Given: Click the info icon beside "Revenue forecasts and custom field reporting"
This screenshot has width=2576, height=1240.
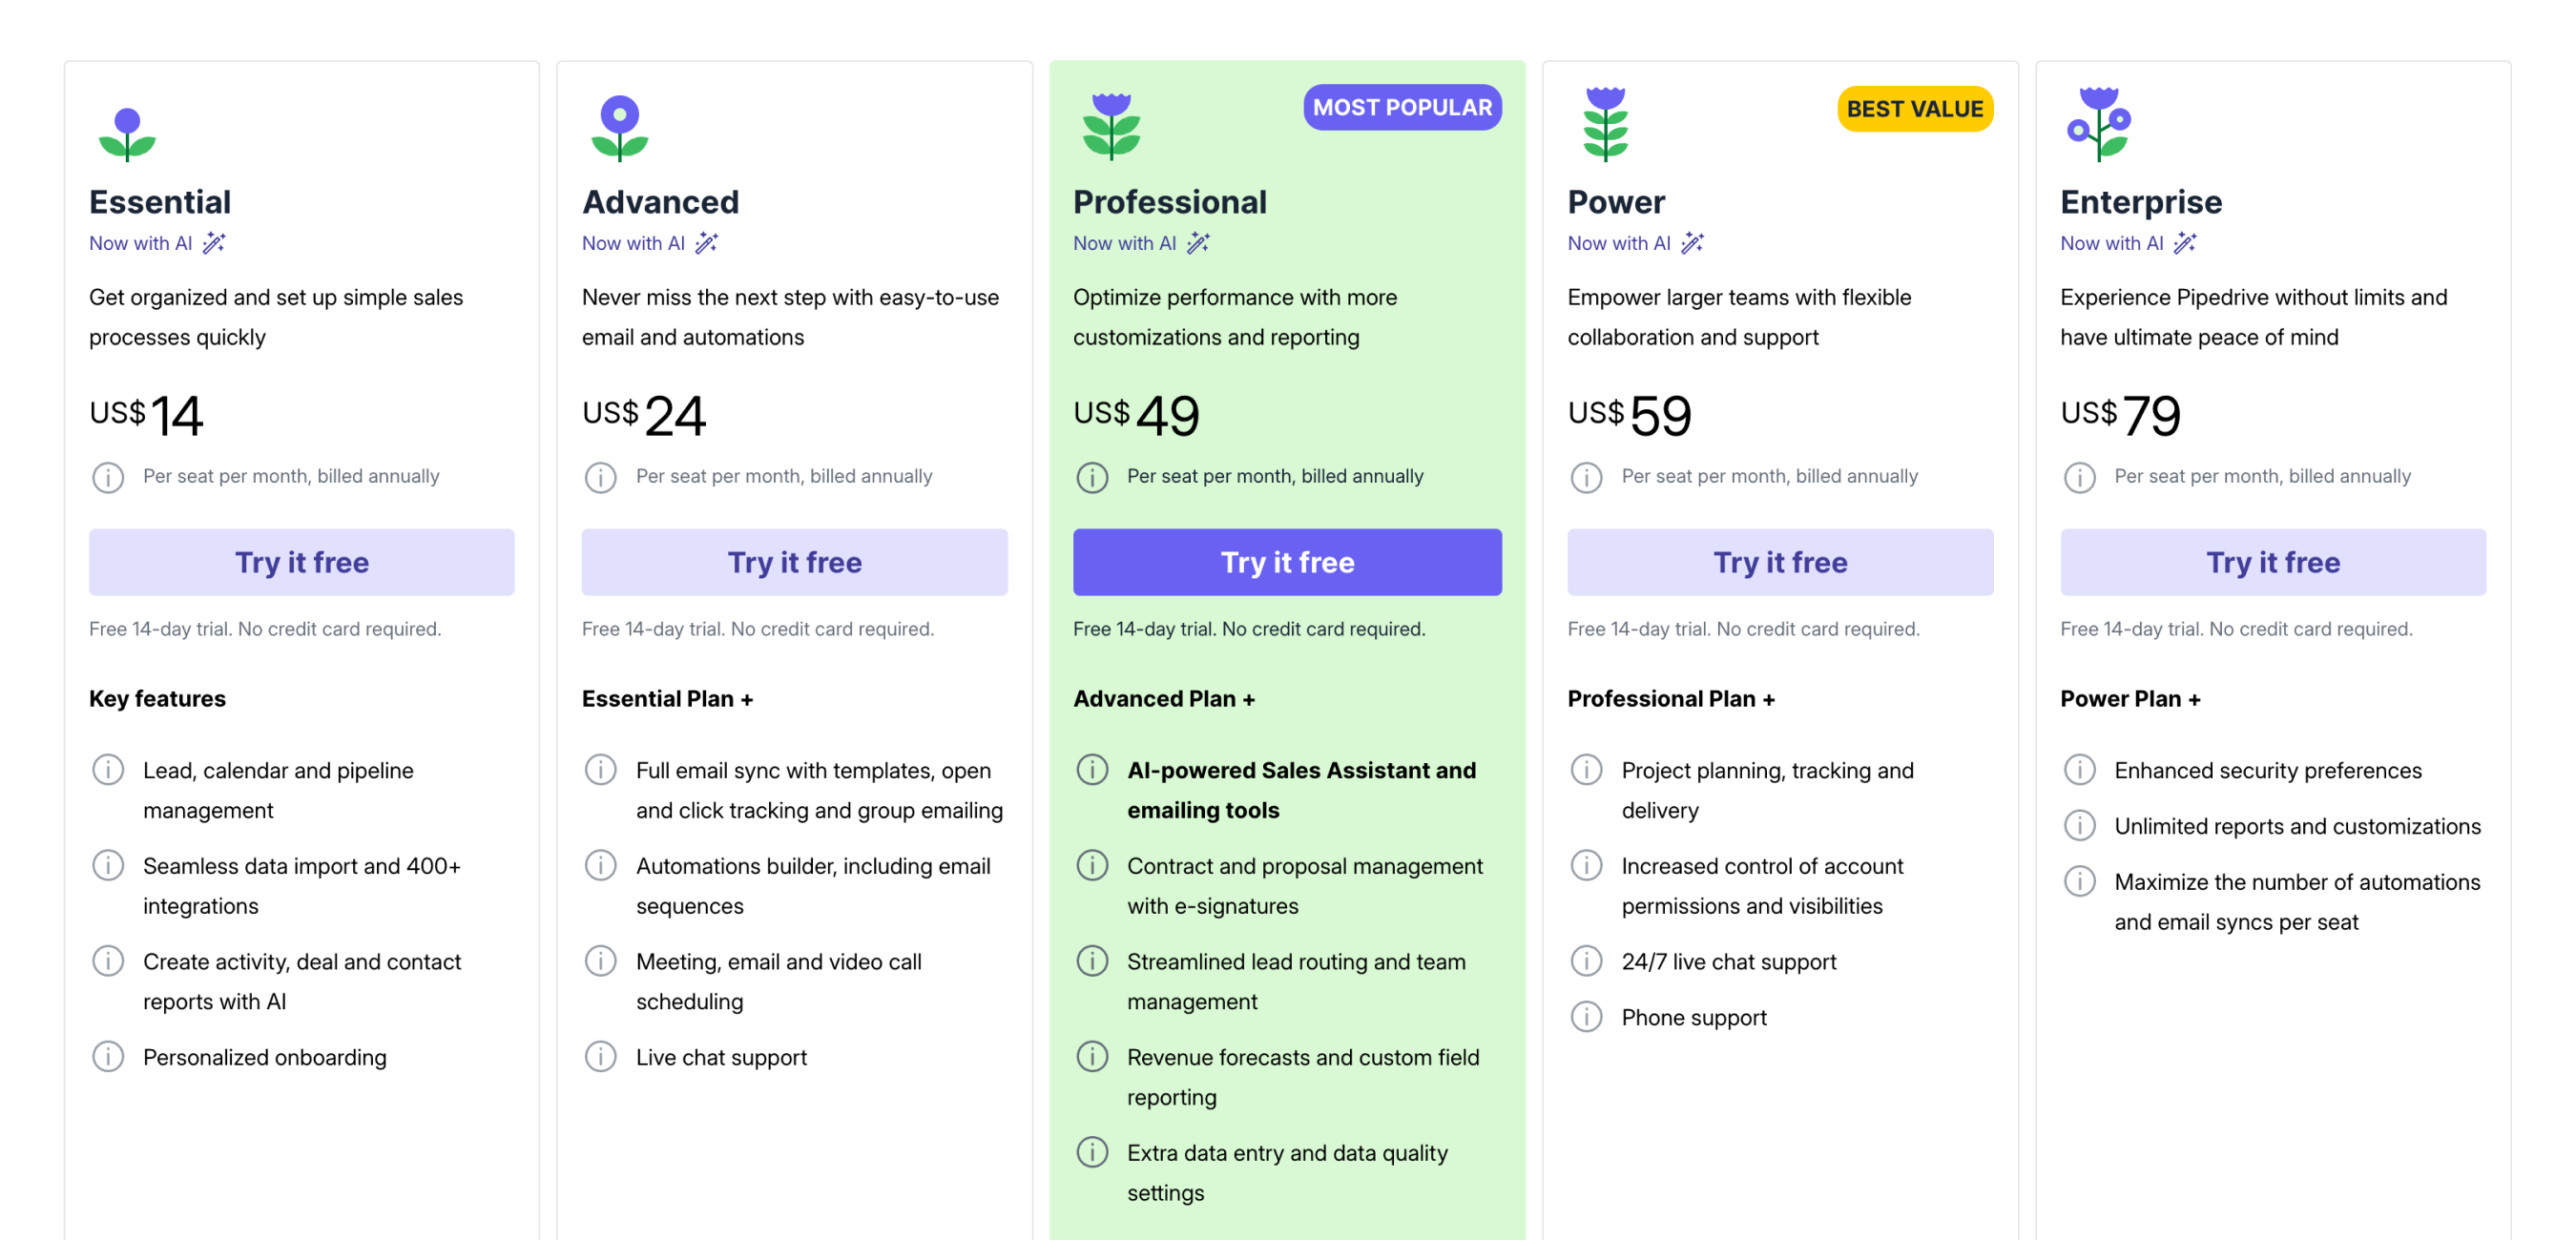Looking at the screenshot, I should tap(1092, 1056).
